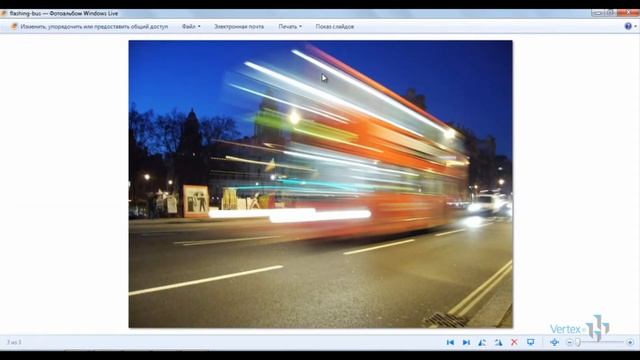Click Изменить, упорядочить или предоставить общий доступ
The height and width of the screenshot is (360, 640).
tap(89, 27)
